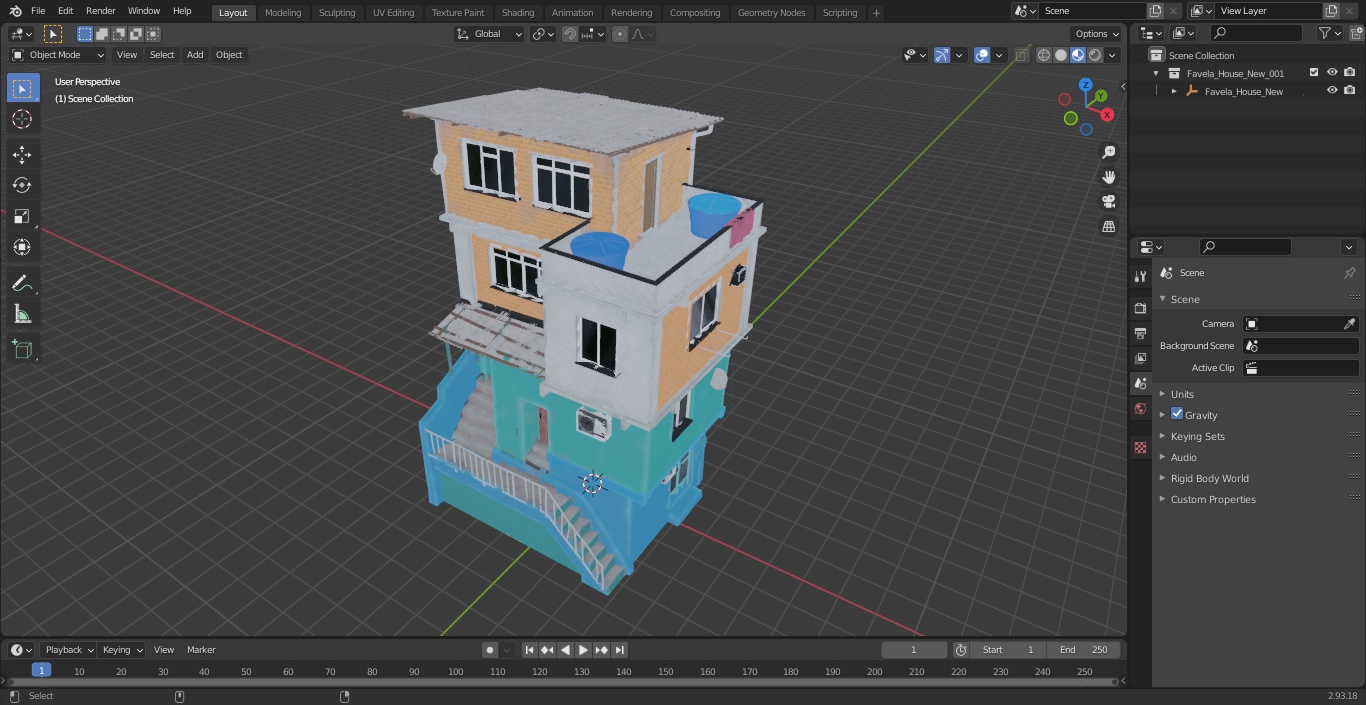
Task: Open the Texture properties tab
Action: pos(1140,447)
